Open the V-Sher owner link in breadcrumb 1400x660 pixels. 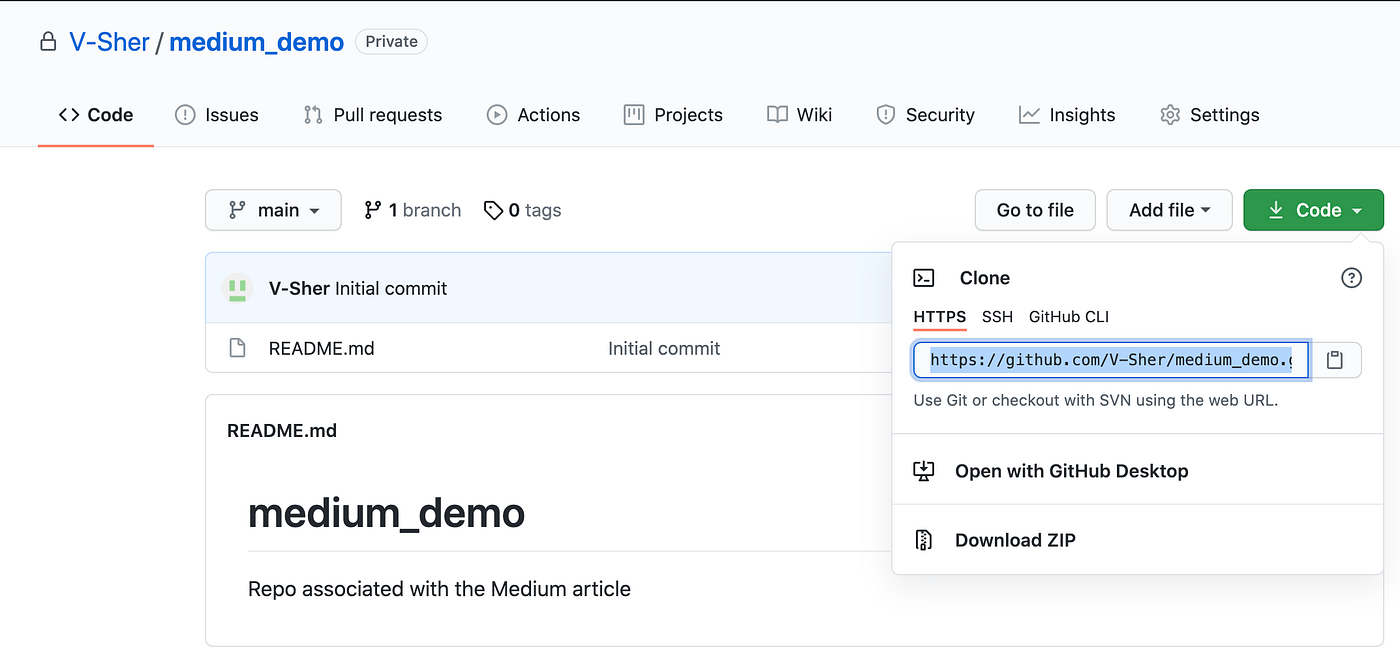click(109, 42)
